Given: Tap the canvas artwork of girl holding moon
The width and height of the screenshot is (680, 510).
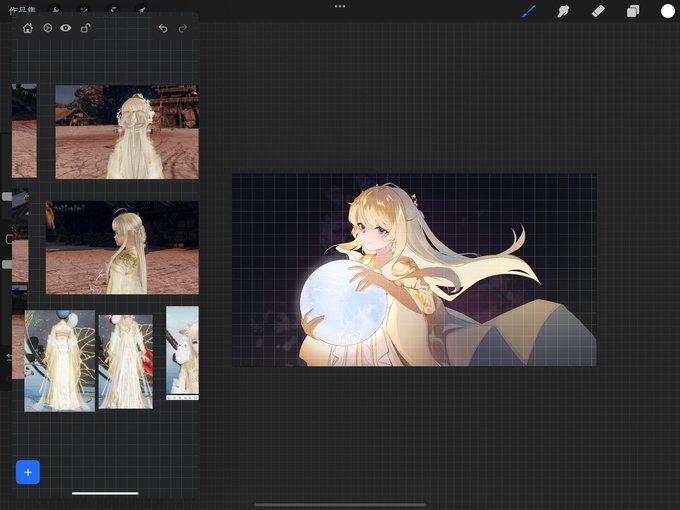Looking at the screenshot, I should pyautogui.click(x=414, y=270).
